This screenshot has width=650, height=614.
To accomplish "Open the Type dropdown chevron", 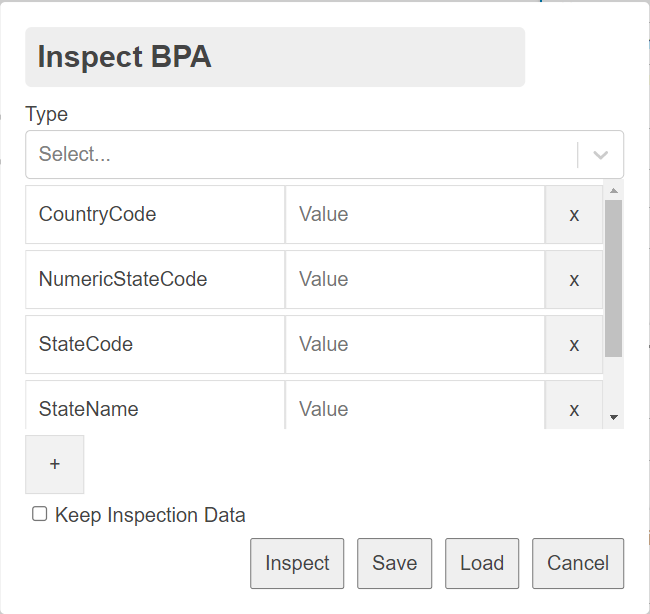I will tap(601, 155).
